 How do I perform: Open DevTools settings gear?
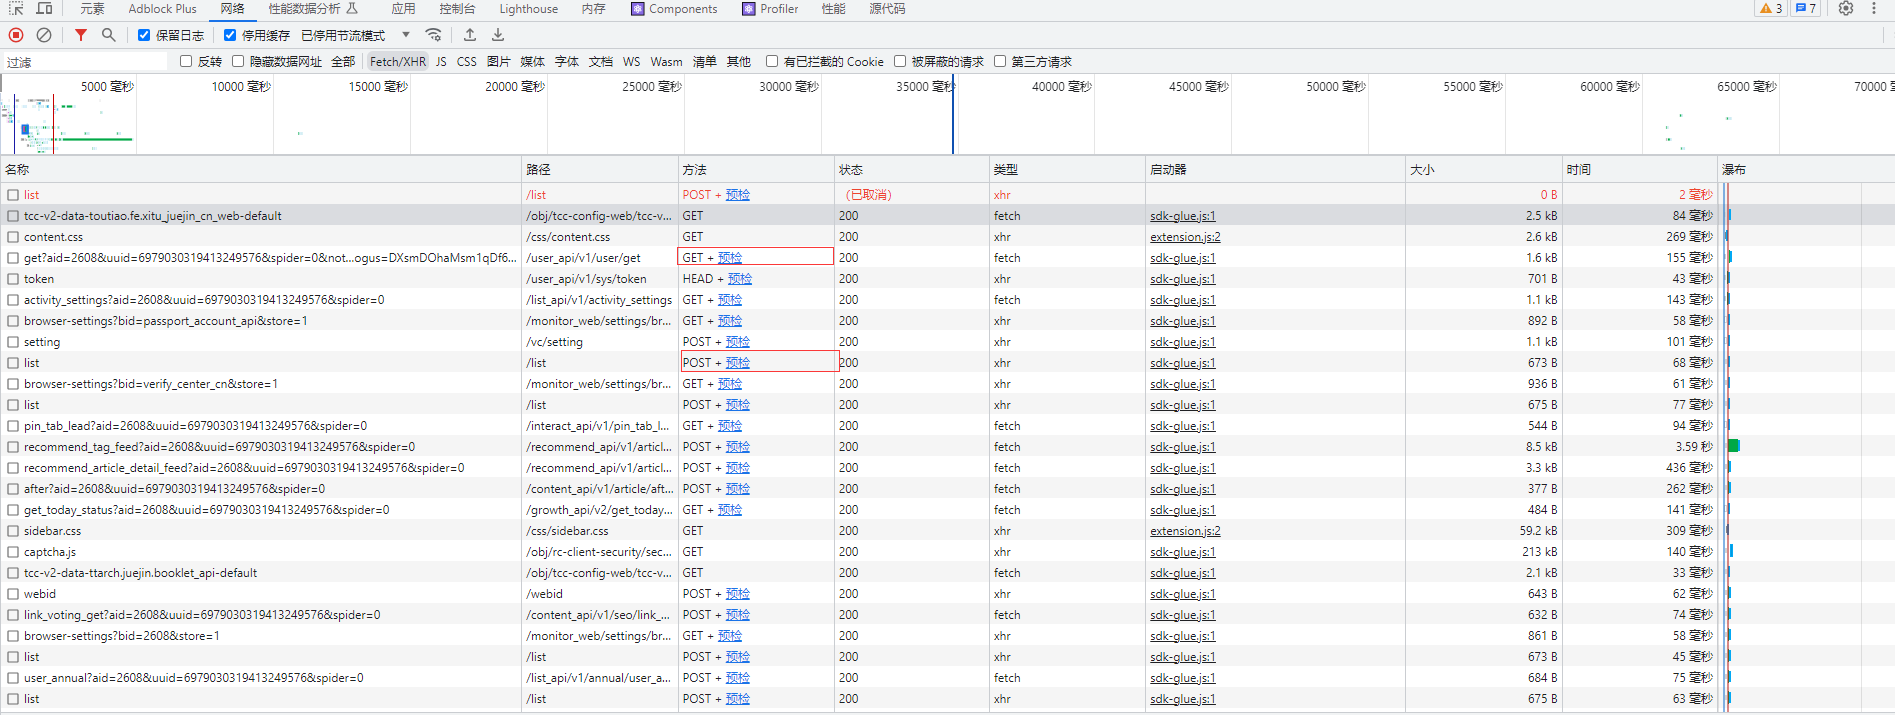tap(1846, 8)
